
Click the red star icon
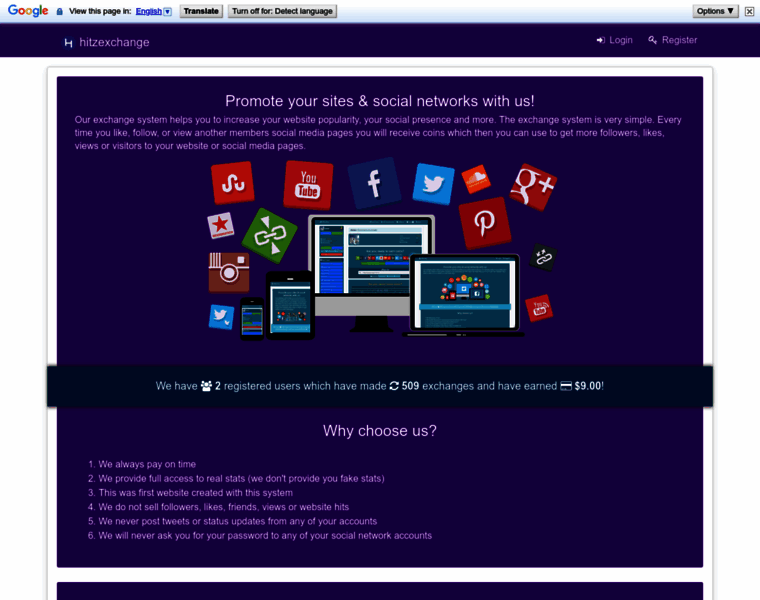click(220, 226)
